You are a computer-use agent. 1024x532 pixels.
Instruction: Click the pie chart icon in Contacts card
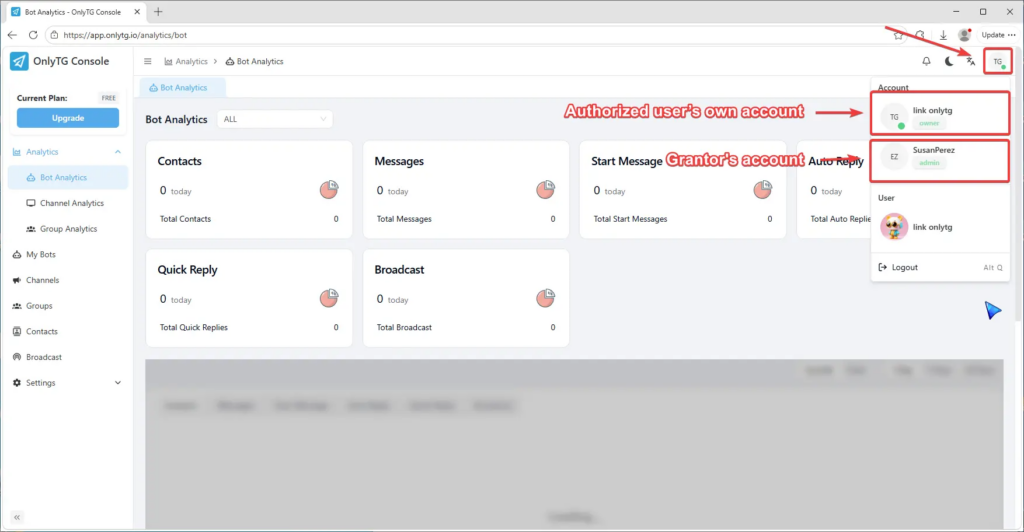[328, 189]
